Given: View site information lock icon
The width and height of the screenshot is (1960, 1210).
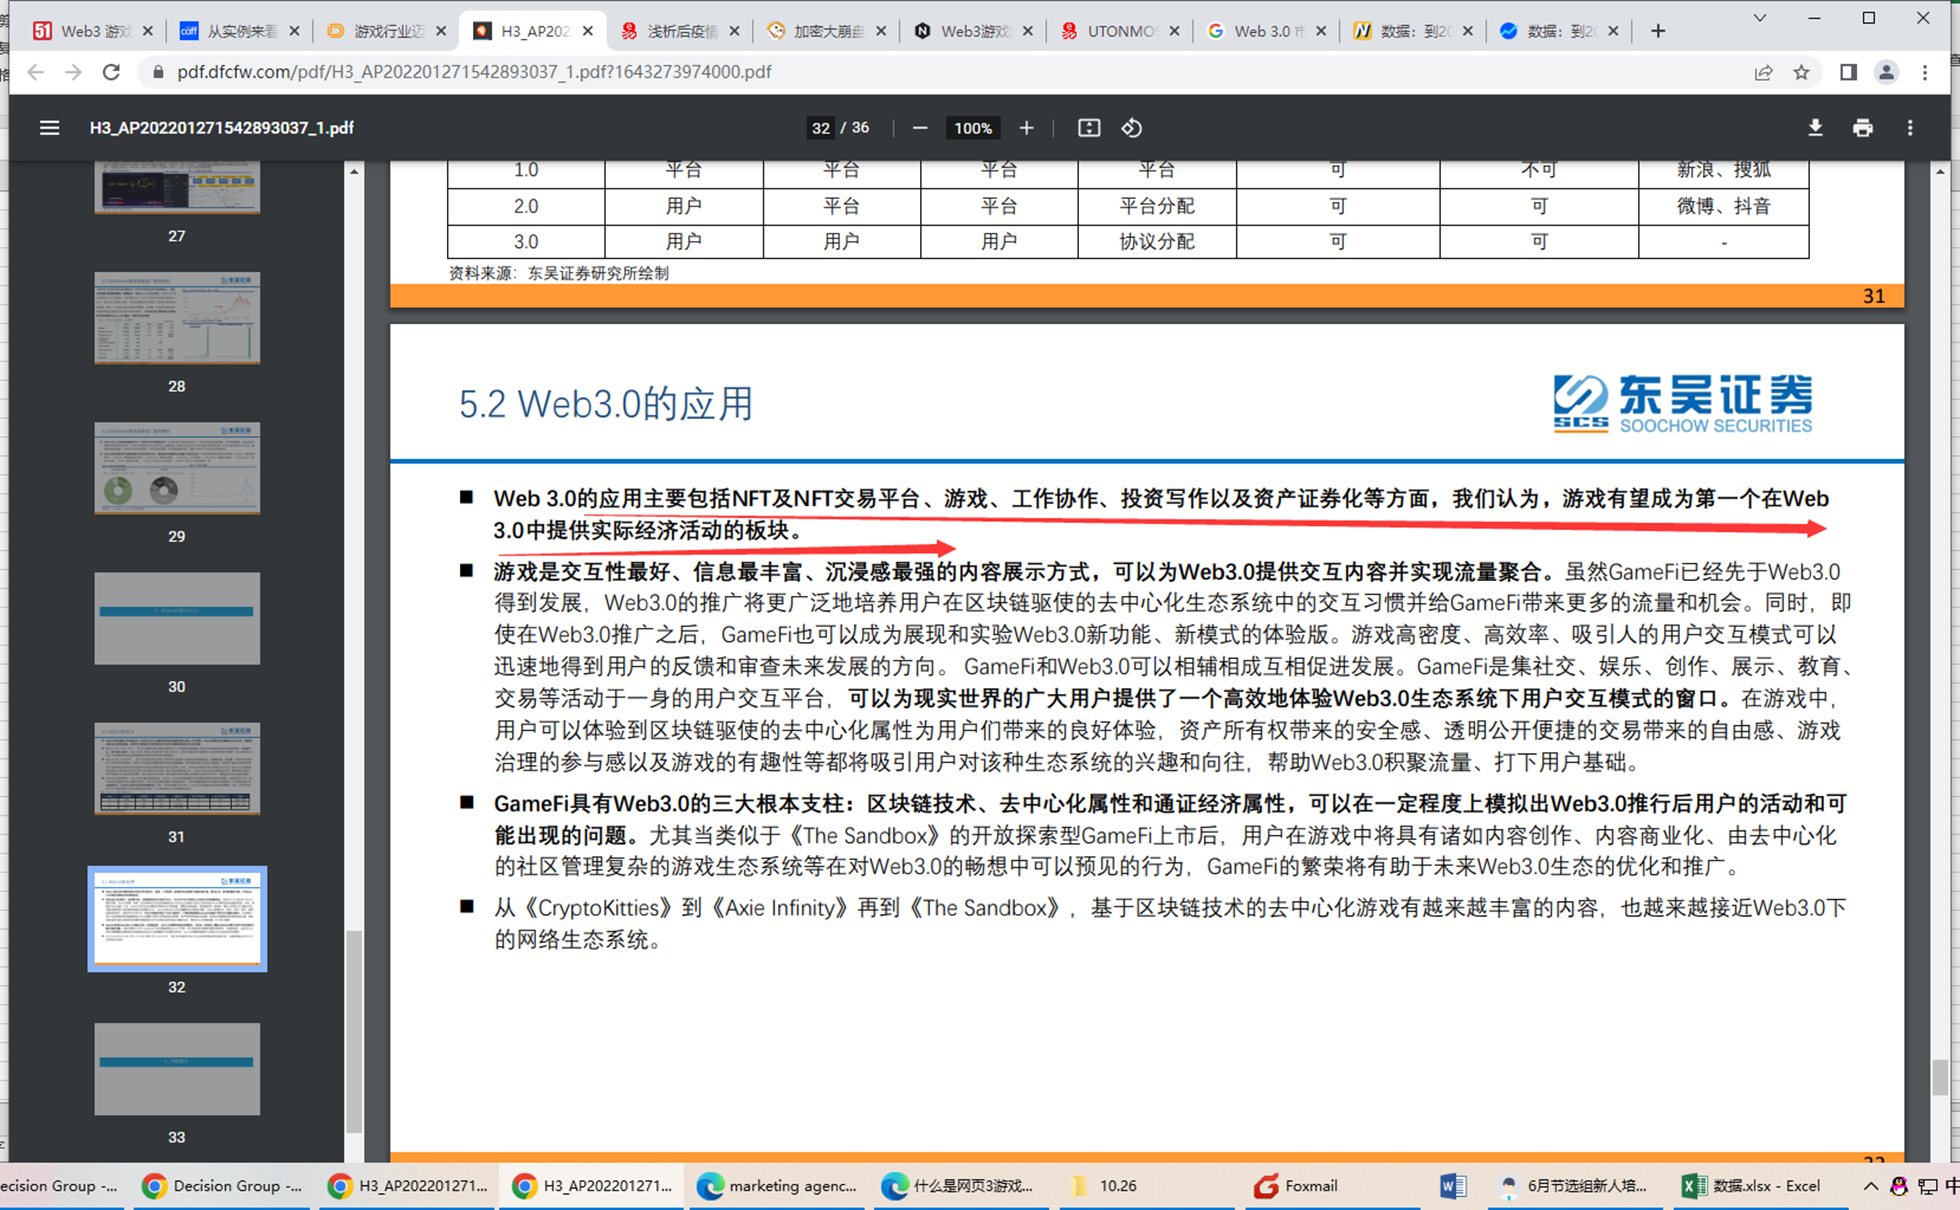Looking at the screenshot, I should point(158,72).
